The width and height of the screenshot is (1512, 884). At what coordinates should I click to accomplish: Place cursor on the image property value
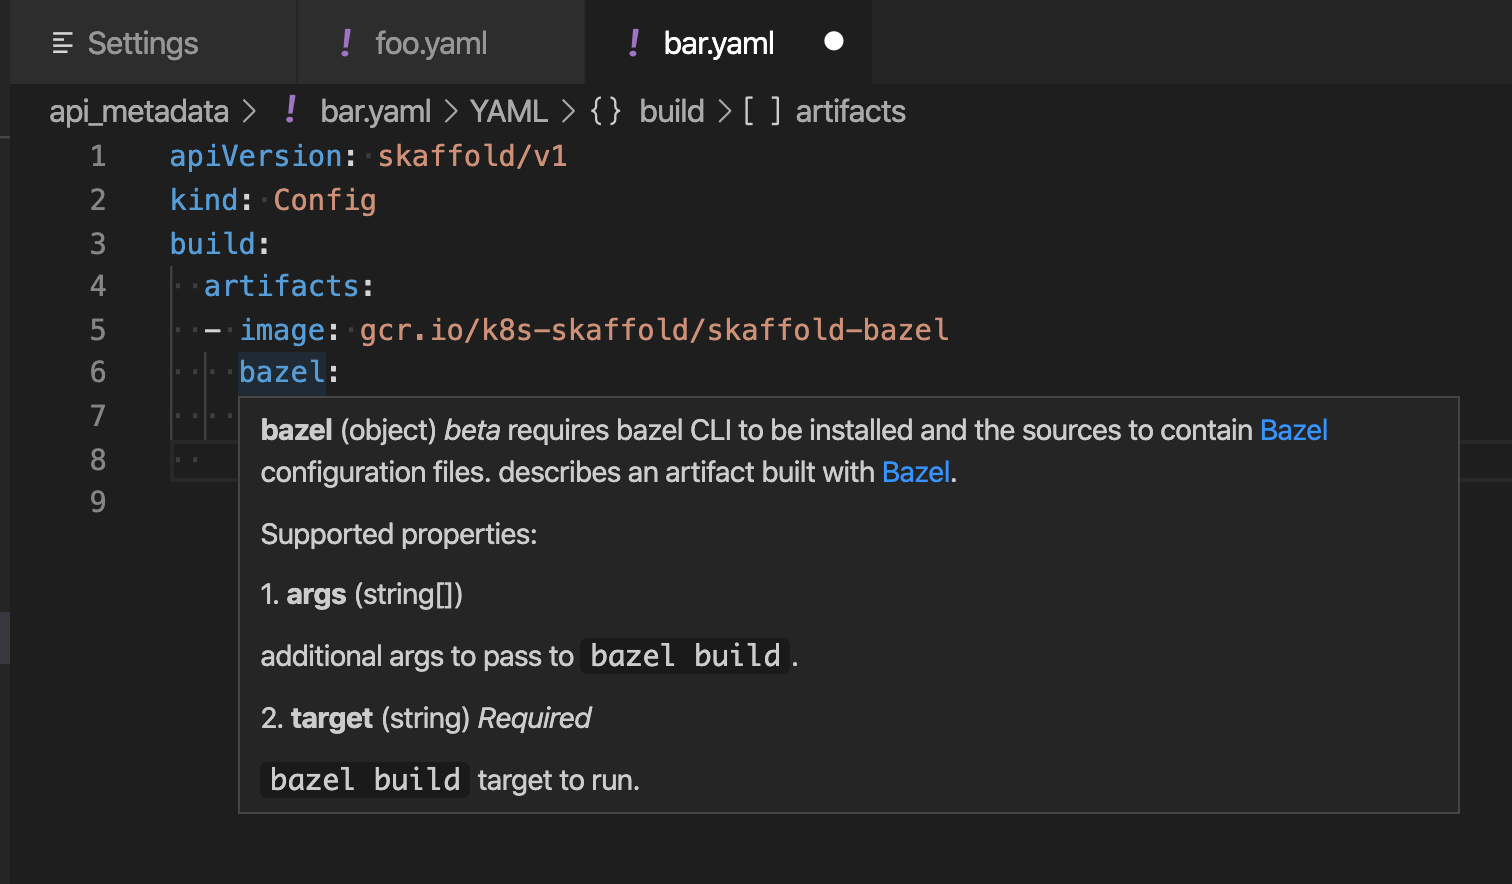(x=655, y=329)
